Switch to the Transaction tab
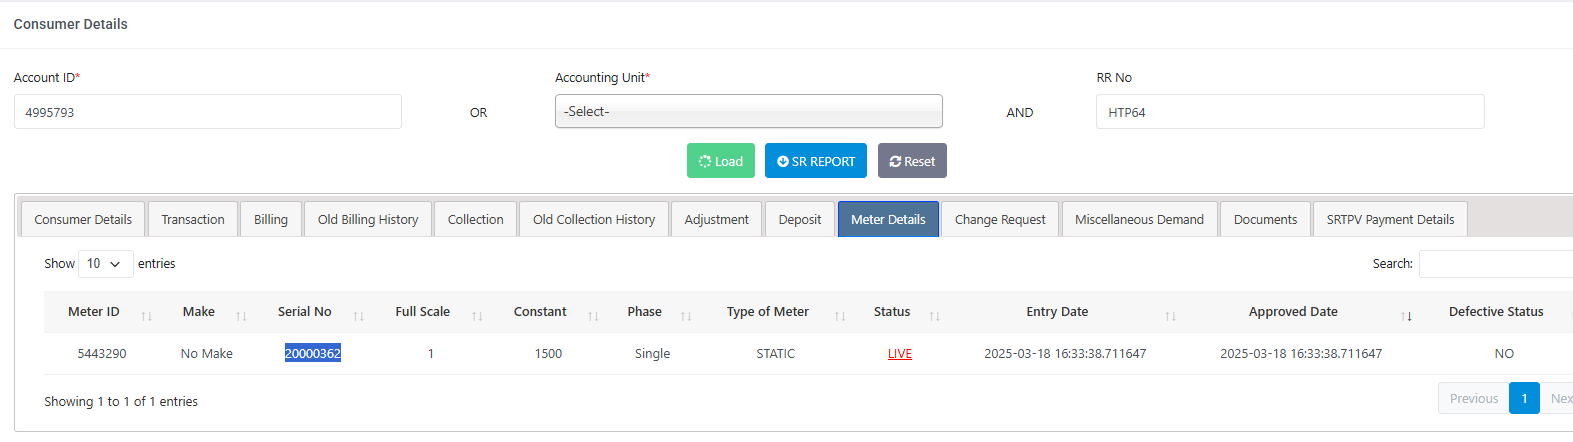The width and height of the screenshot is (1573, 442). (193, 220)
